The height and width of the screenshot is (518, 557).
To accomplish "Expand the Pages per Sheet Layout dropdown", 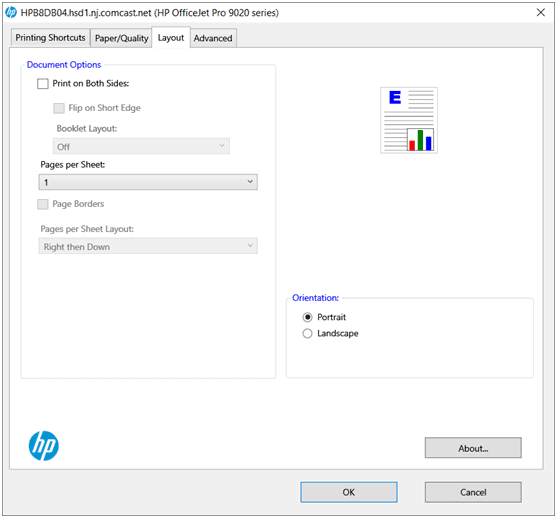I will point(148,246).
